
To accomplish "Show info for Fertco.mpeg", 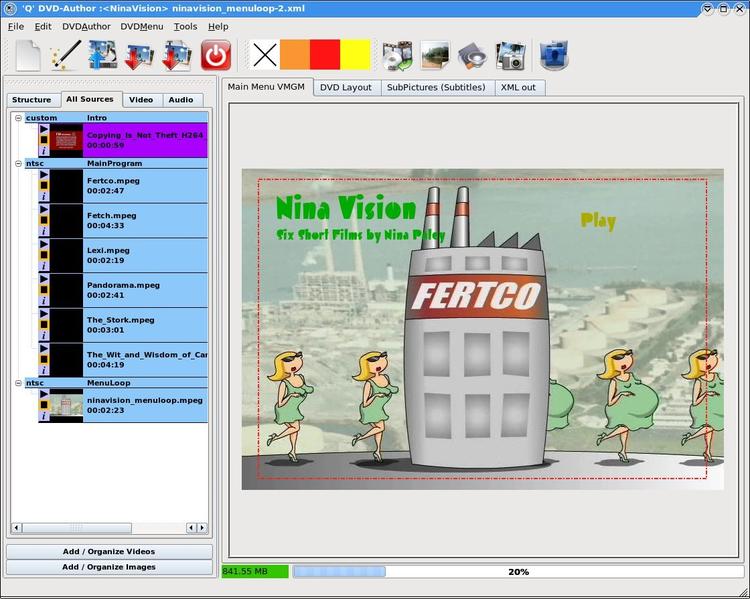I will click(44, 196).
